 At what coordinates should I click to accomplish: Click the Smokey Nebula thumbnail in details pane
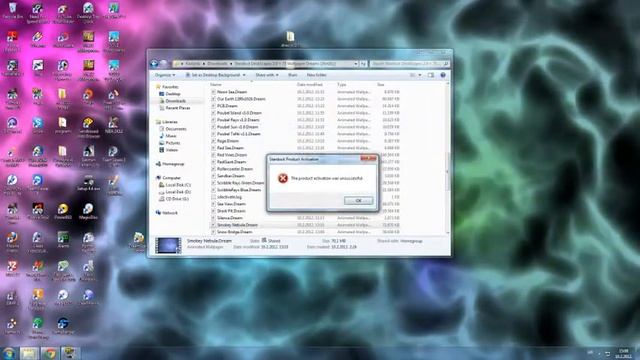click(x=168, y=245)
